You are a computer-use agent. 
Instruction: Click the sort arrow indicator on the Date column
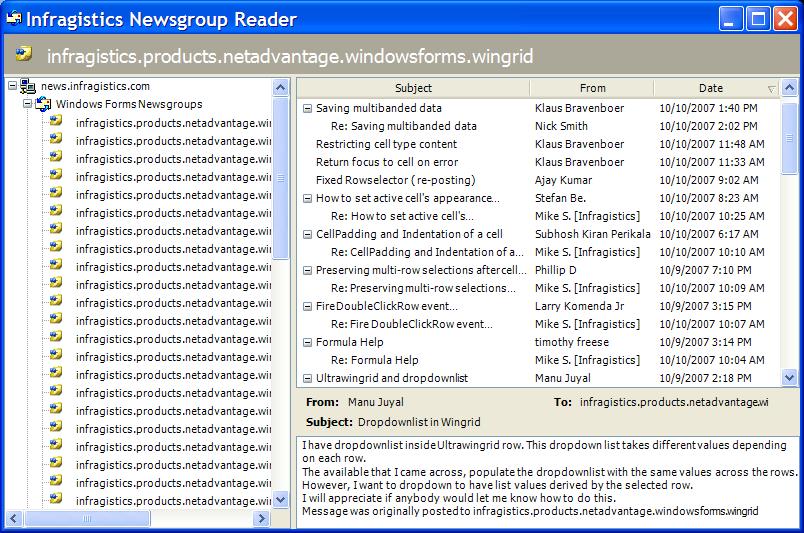click(x=771, y=89)
